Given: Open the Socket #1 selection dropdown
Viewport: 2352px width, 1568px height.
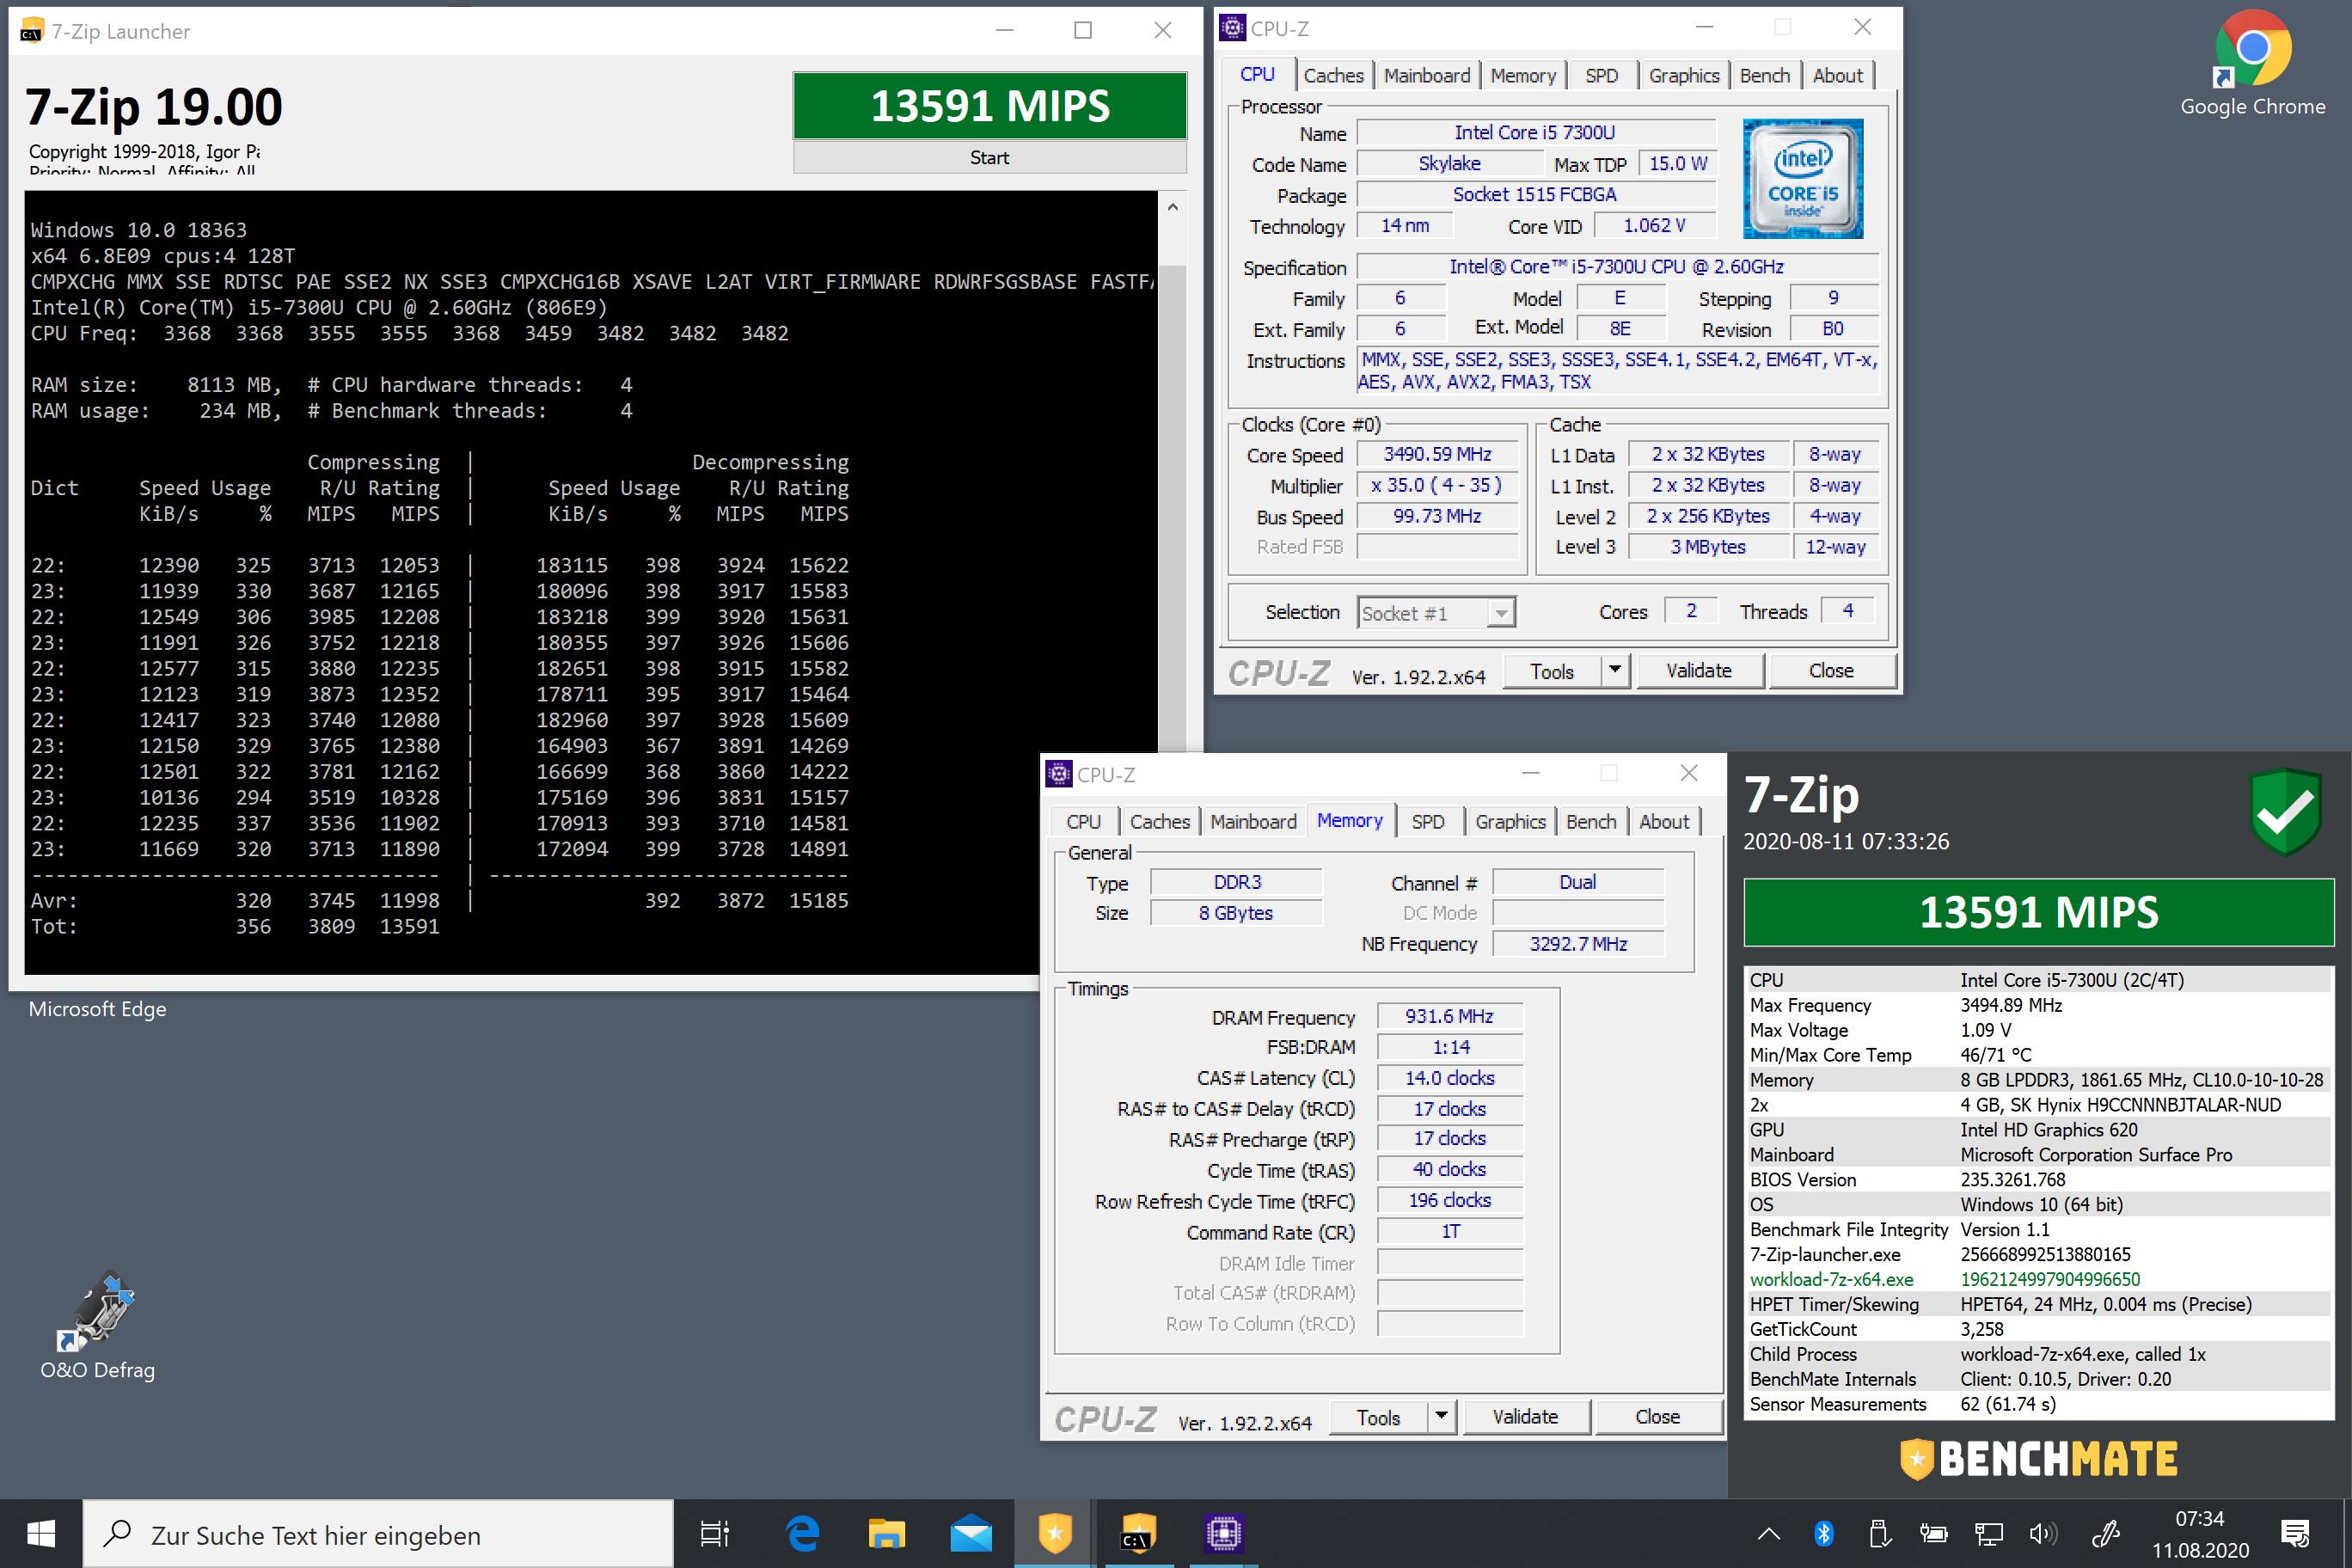Looking at the screenshot, I should (x=1436, y=613).
